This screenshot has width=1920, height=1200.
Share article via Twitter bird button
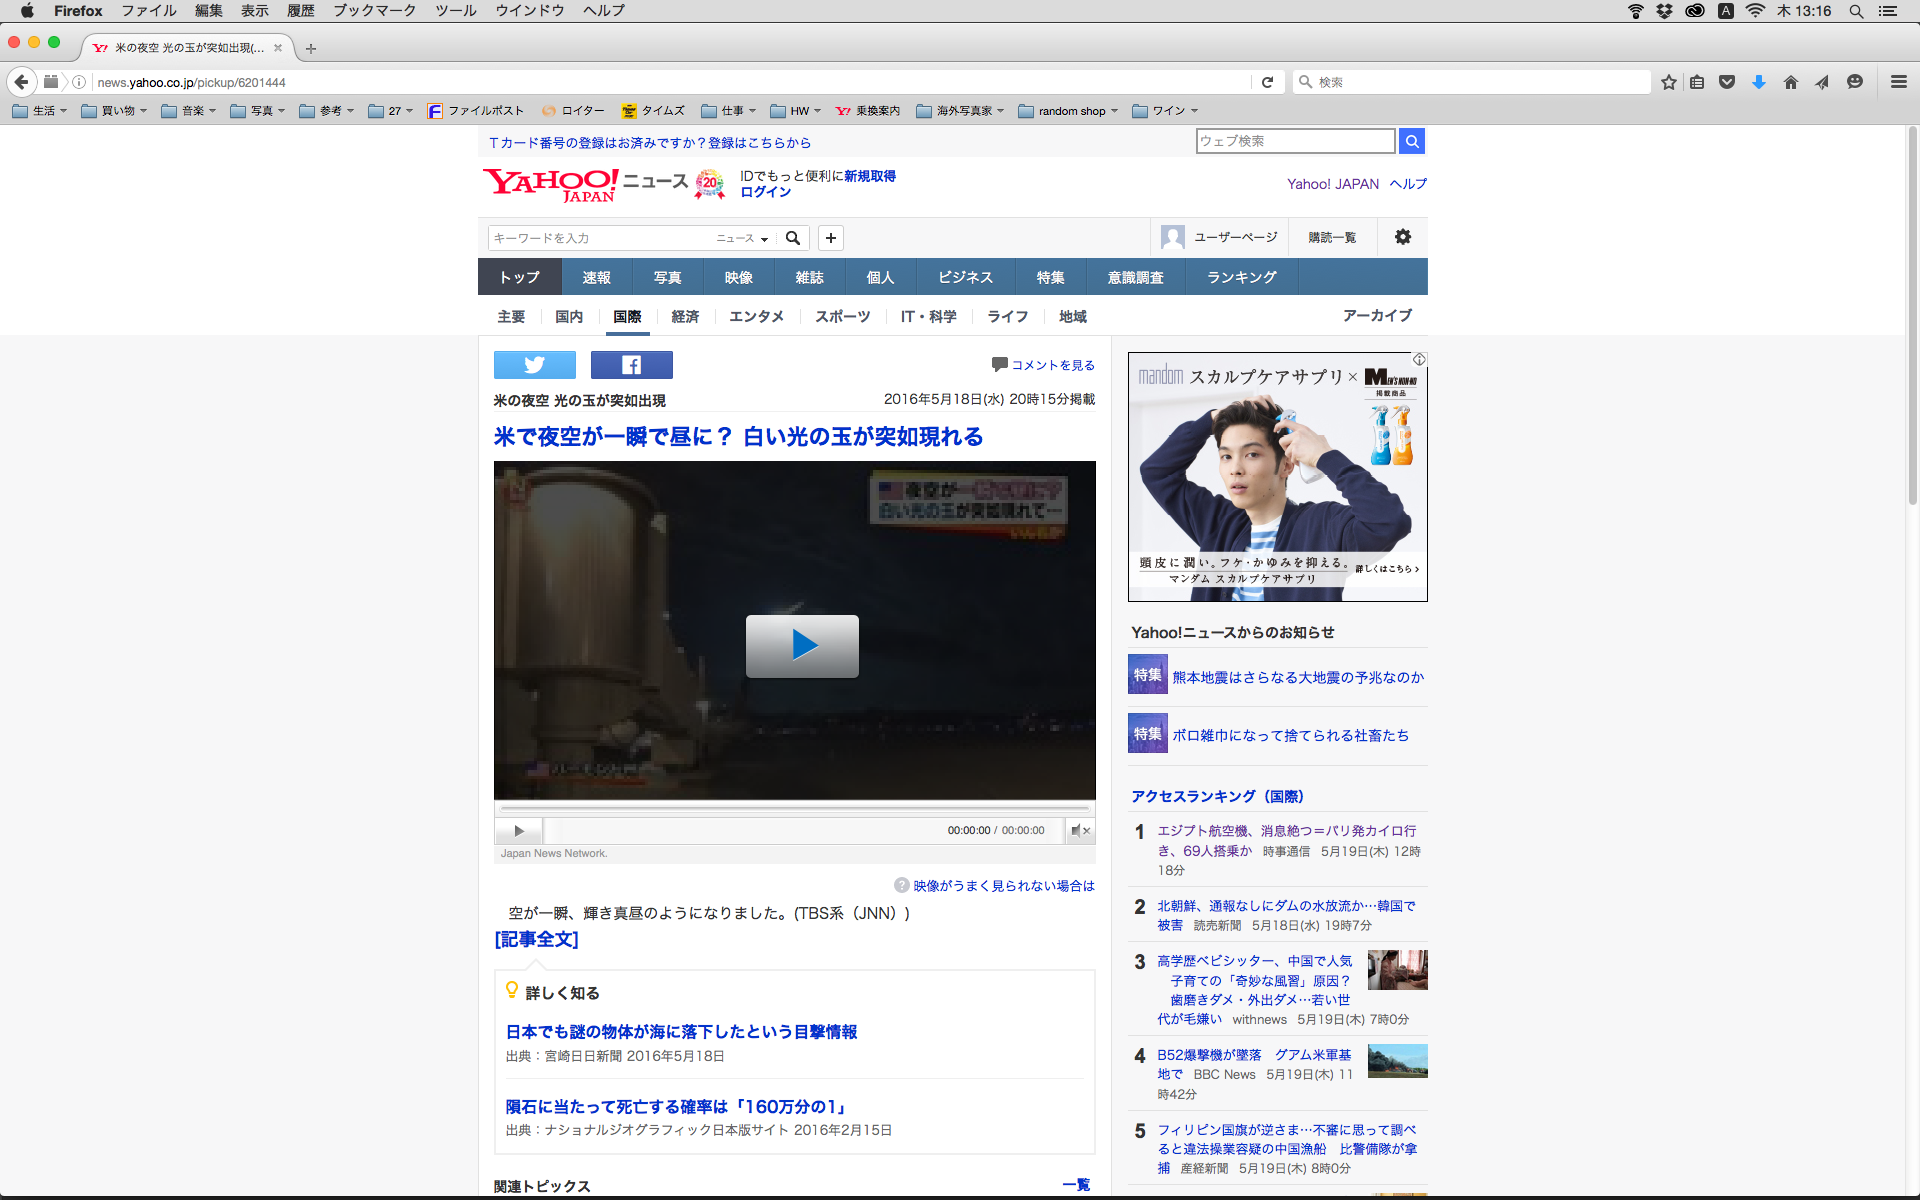[534, 365]
